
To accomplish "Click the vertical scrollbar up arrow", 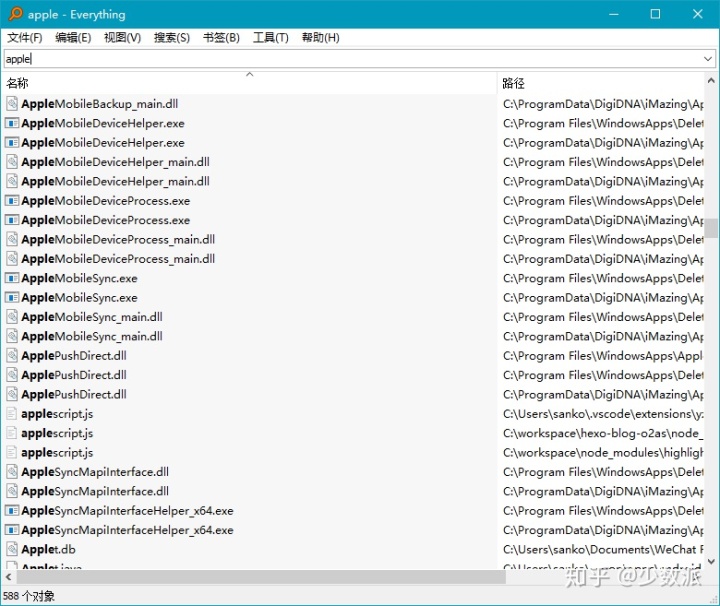I will point(711,81).
